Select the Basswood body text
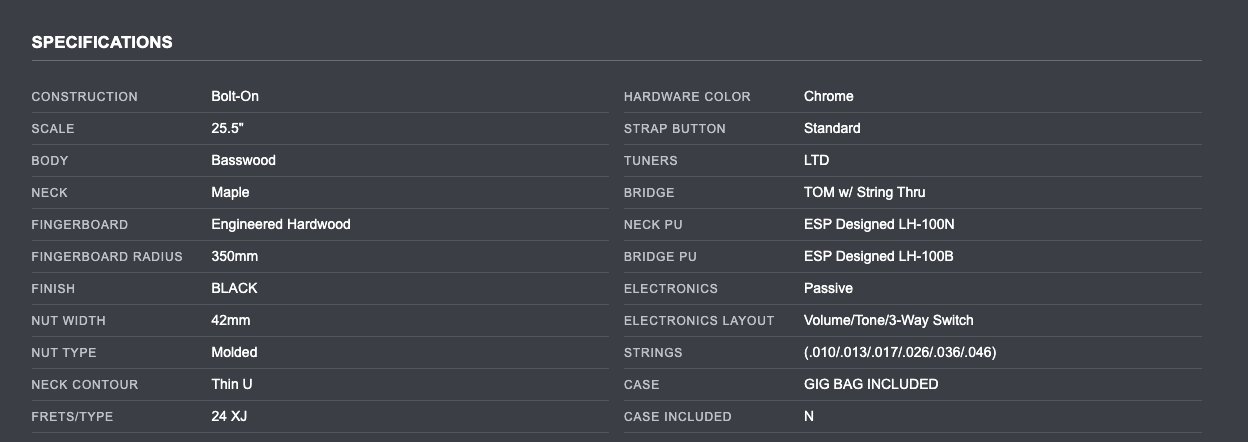The width and height of the screenshot is (1248, 442). 243,161
